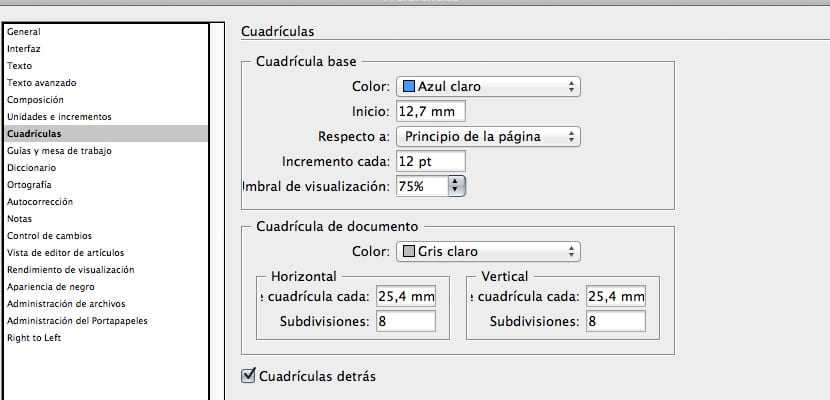Click the light gray color swatch
This screenshot has height=400, width=830.
point(408,251)
